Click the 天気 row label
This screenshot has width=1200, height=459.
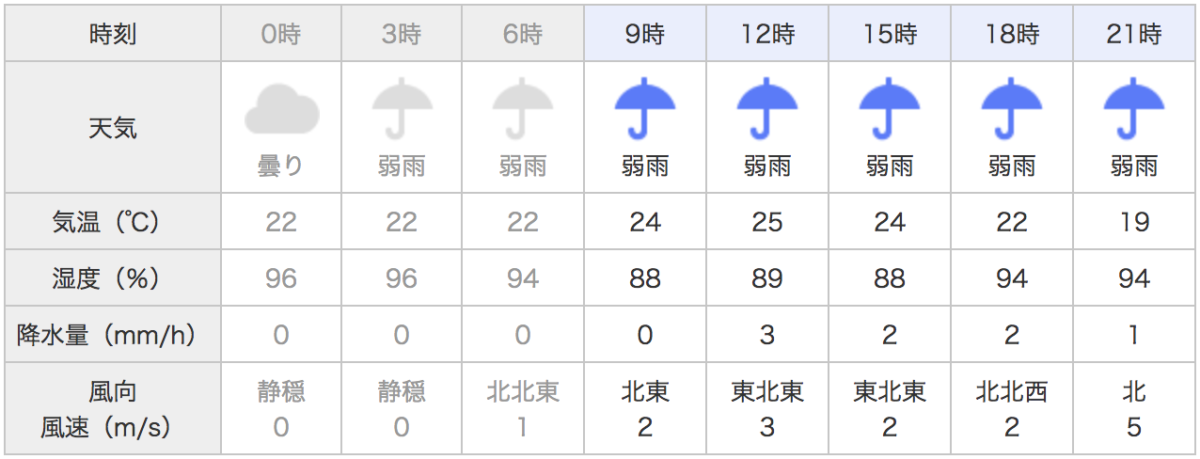coord(113,127)
